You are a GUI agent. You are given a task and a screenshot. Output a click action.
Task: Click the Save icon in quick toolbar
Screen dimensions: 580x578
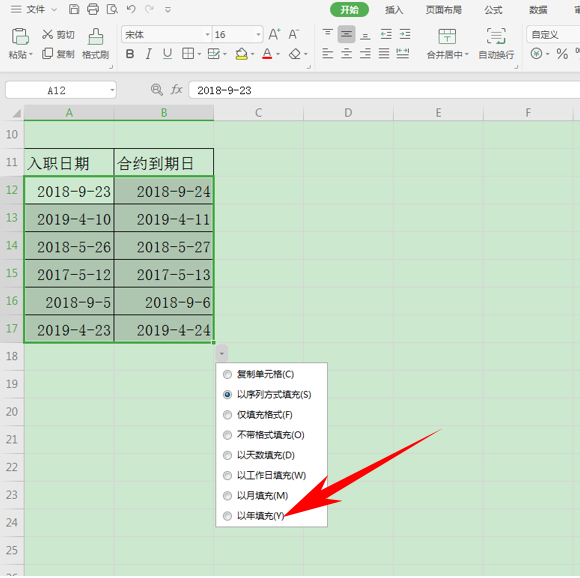[x=74, y=9]
